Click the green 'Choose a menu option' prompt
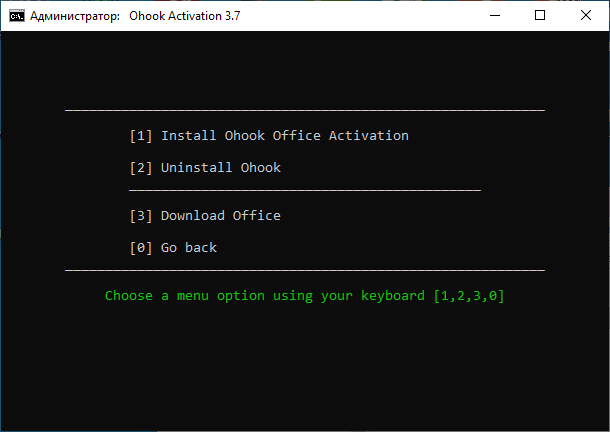The width and height of the screenshot is (610, 432). point(265,296)
